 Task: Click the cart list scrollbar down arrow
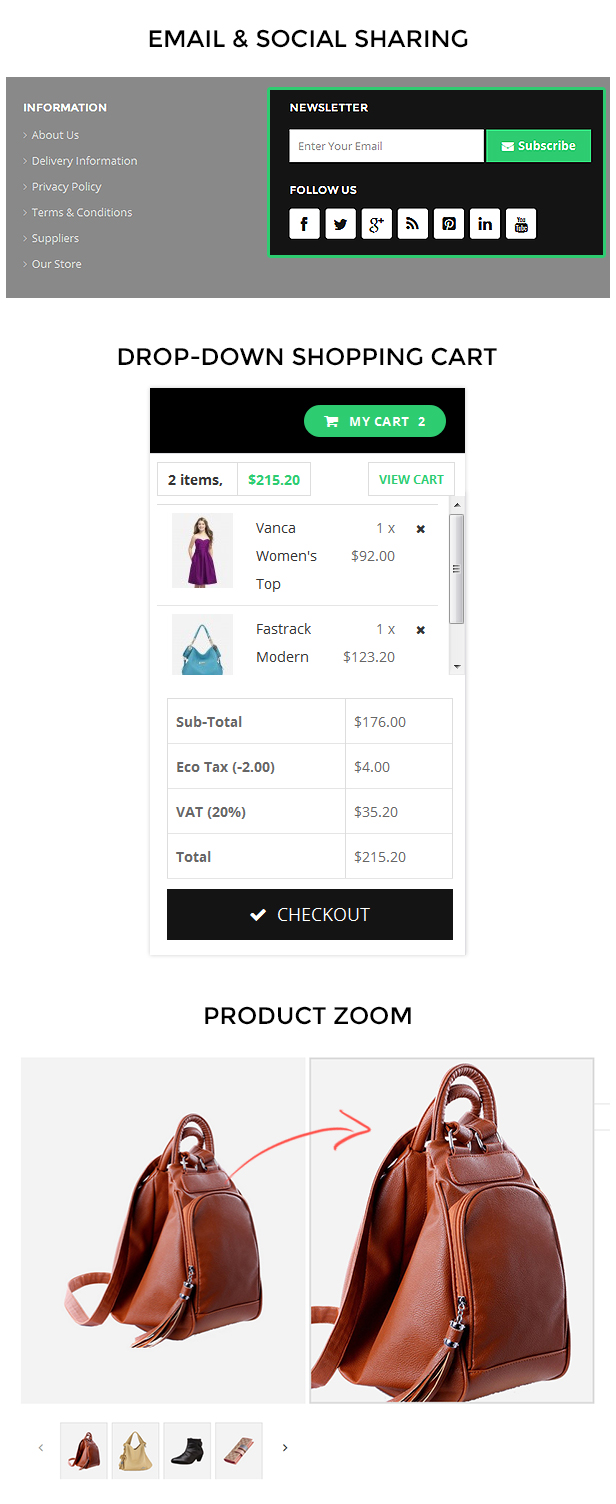pyautogui.click(x=457, y=666)
